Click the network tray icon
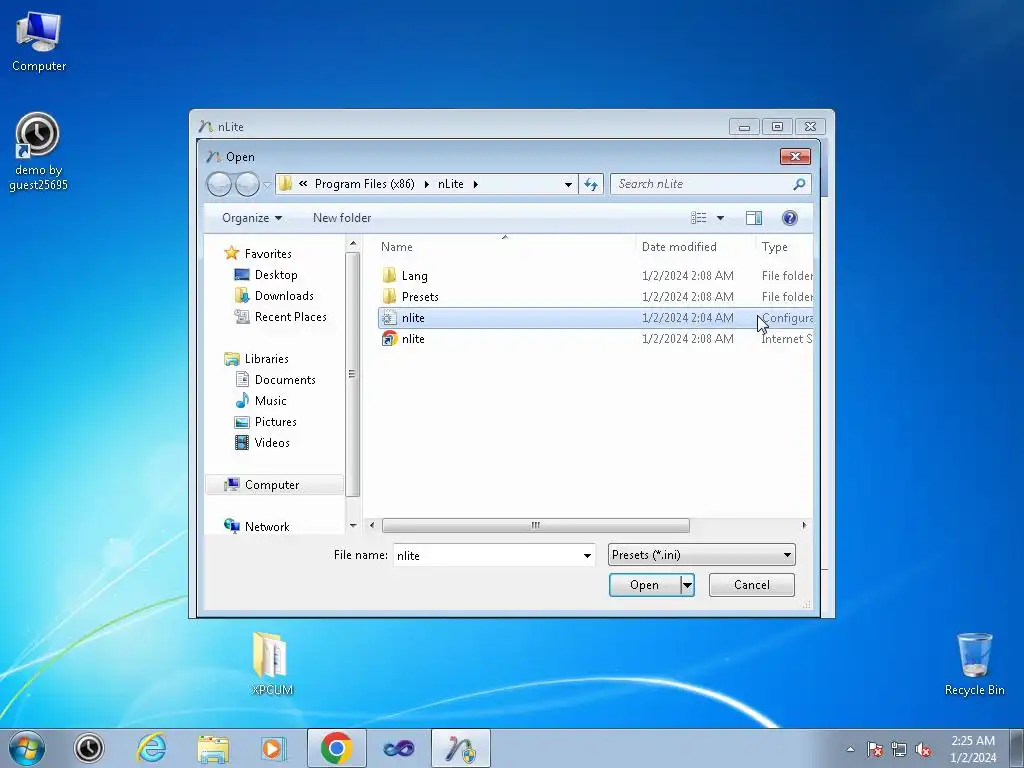The image size is (1024, 768). [899, 750]
